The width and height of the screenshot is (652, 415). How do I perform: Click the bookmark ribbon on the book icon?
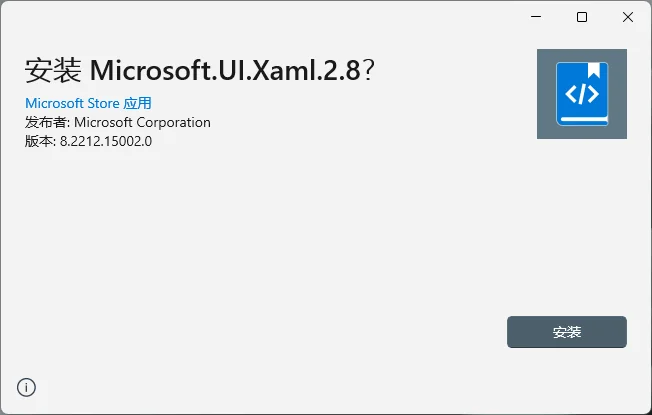(594, 70)
